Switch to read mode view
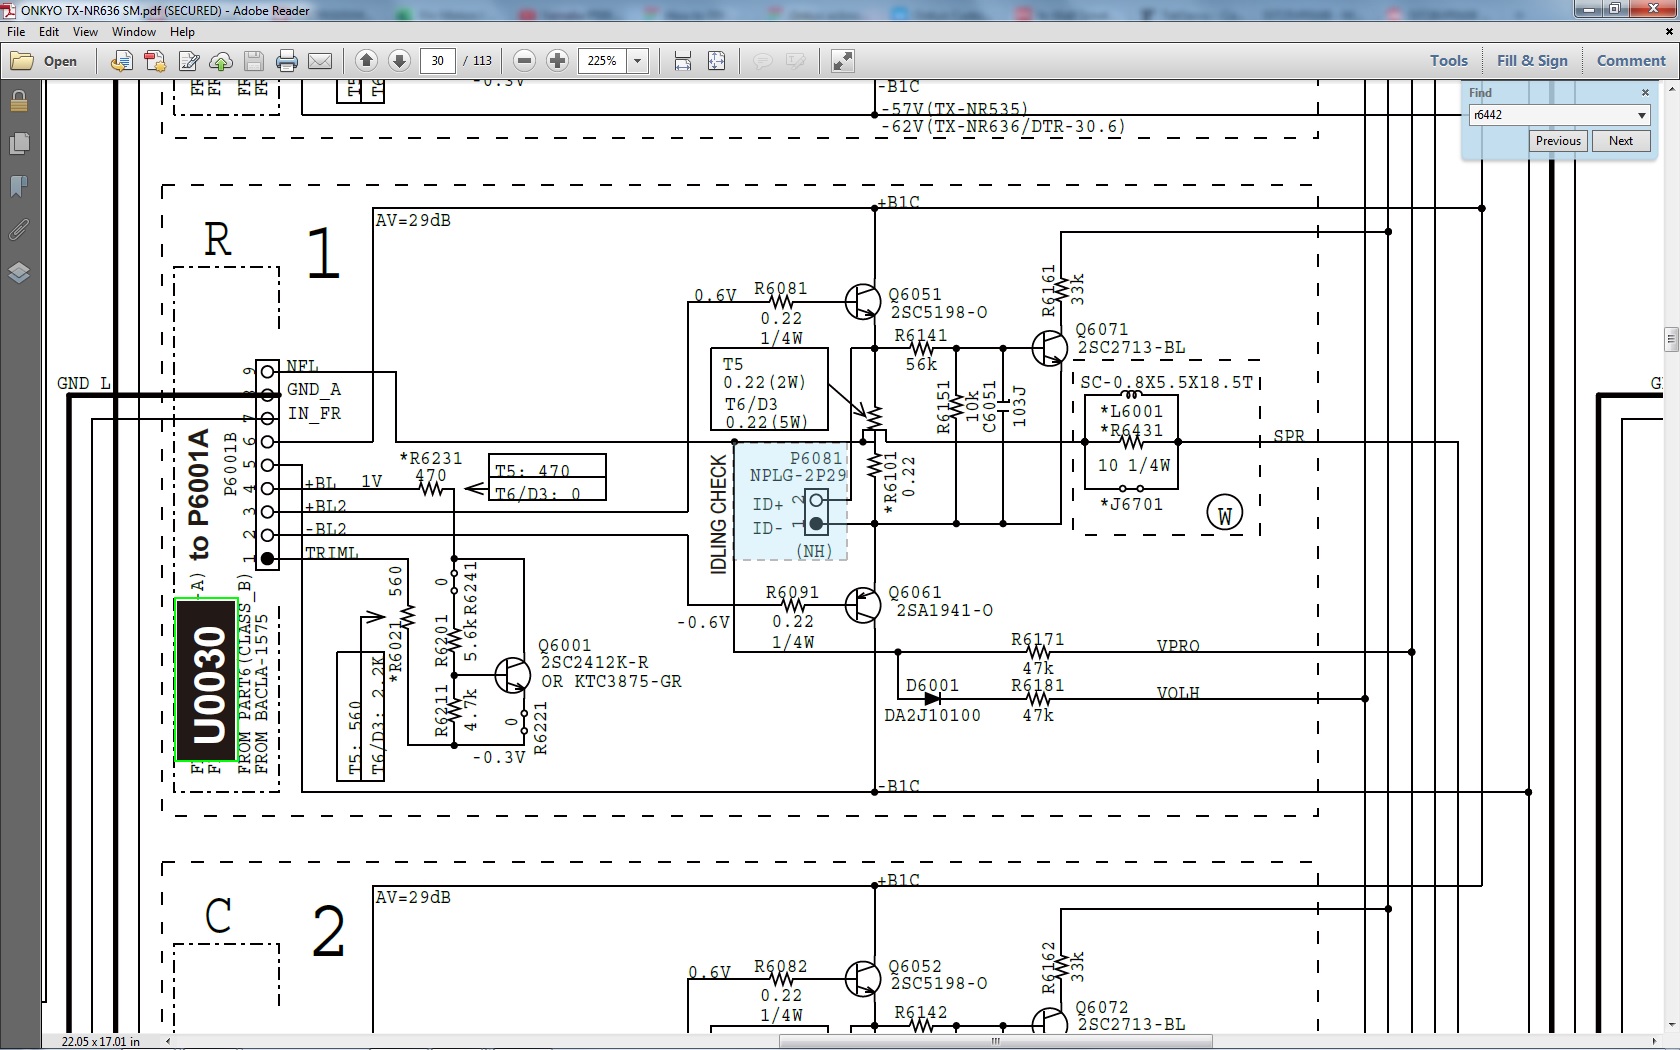Viewport: 1680px width, 1050px height. click(843, 61)
